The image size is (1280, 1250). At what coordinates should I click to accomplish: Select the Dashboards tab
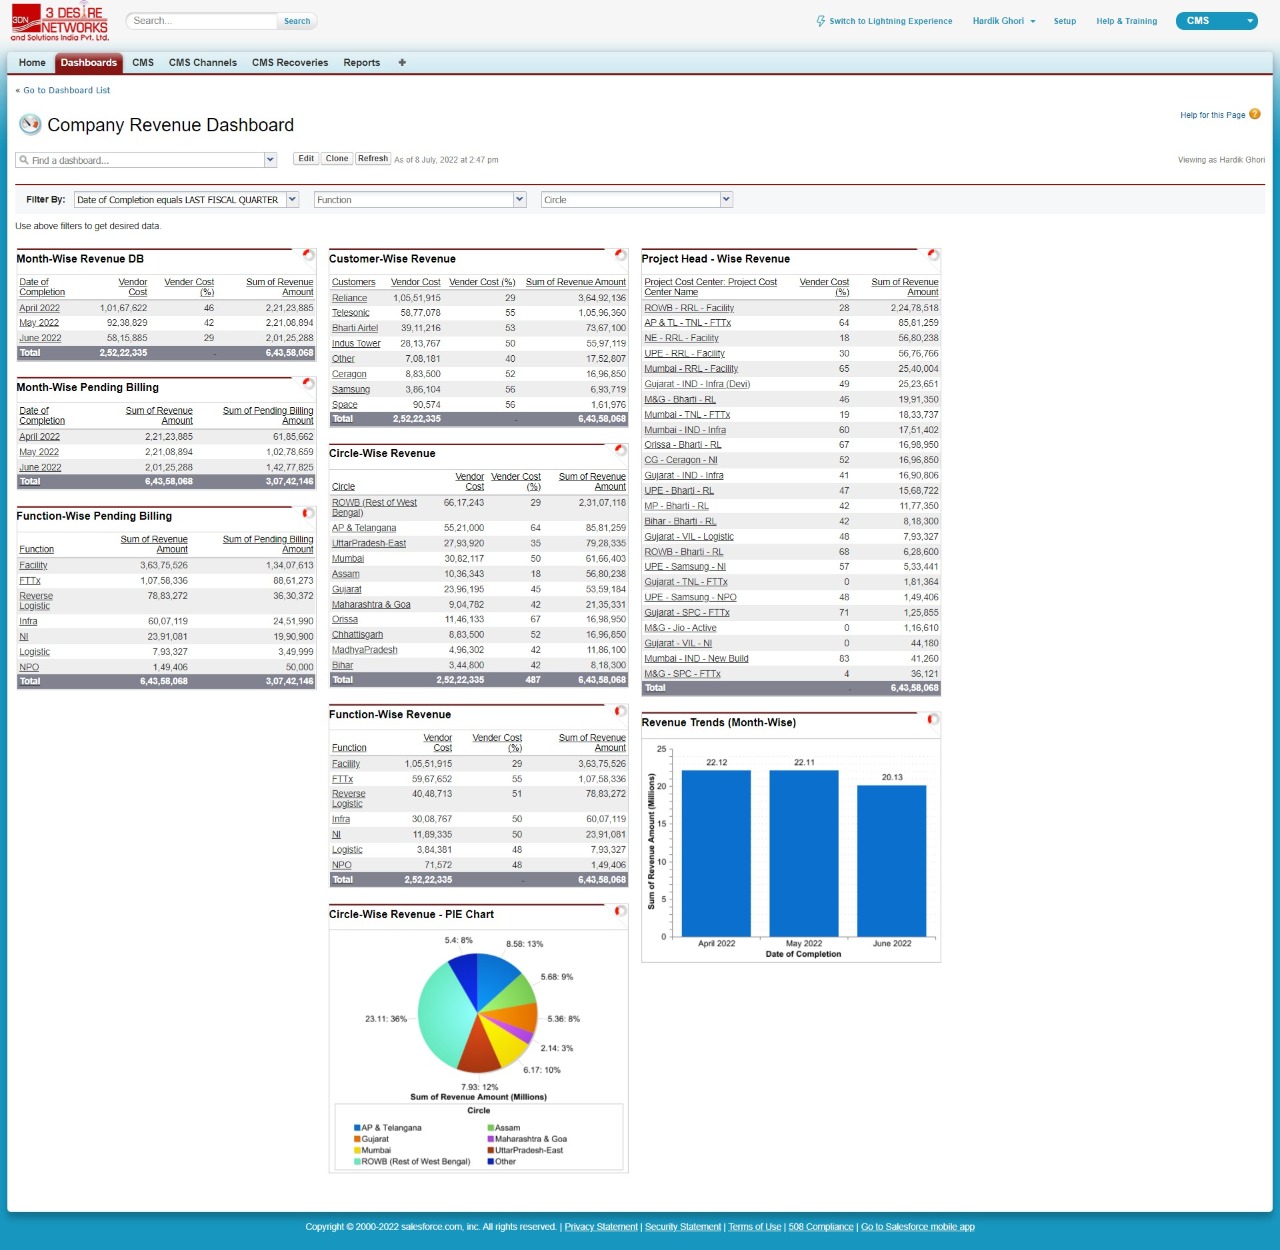[x=89, y=62]
